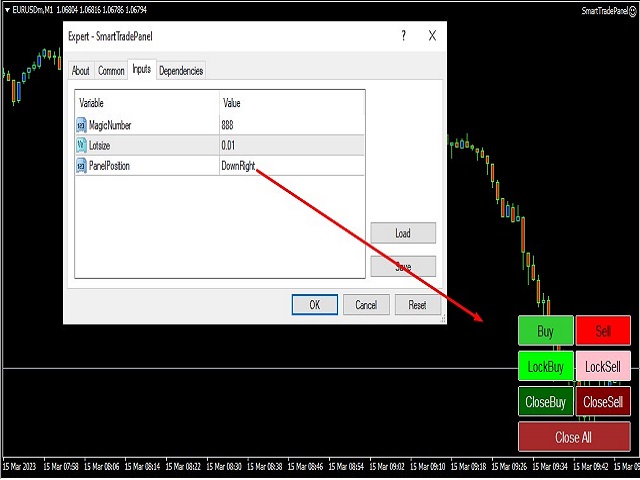Click the EURUSDm,M1 chart title text

click(33, 10)
